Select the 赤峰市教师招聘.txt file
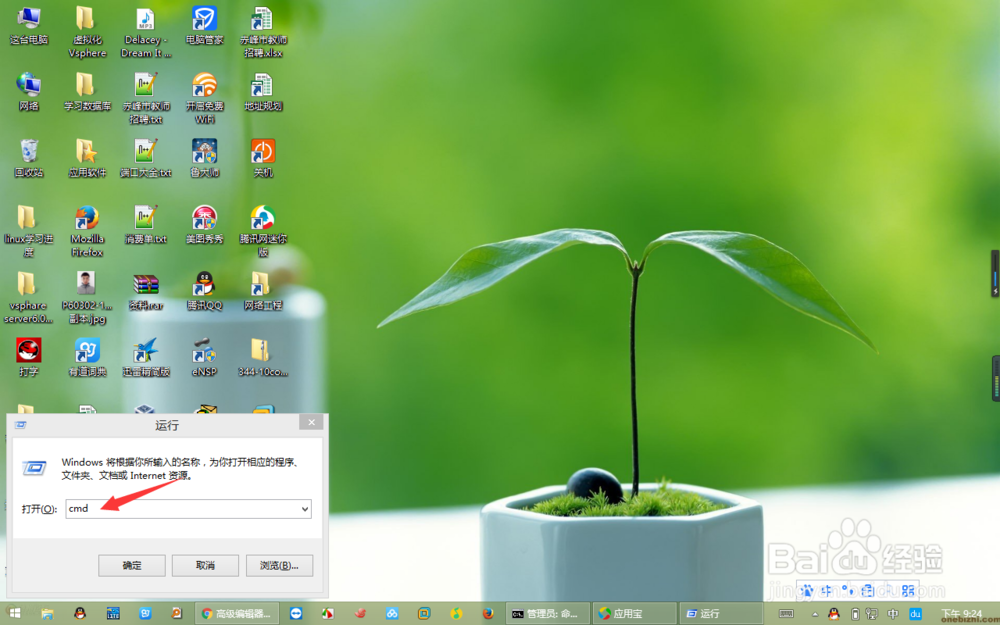The width and height of the screenshot is (1000, 625). click(x=146, y=99)
